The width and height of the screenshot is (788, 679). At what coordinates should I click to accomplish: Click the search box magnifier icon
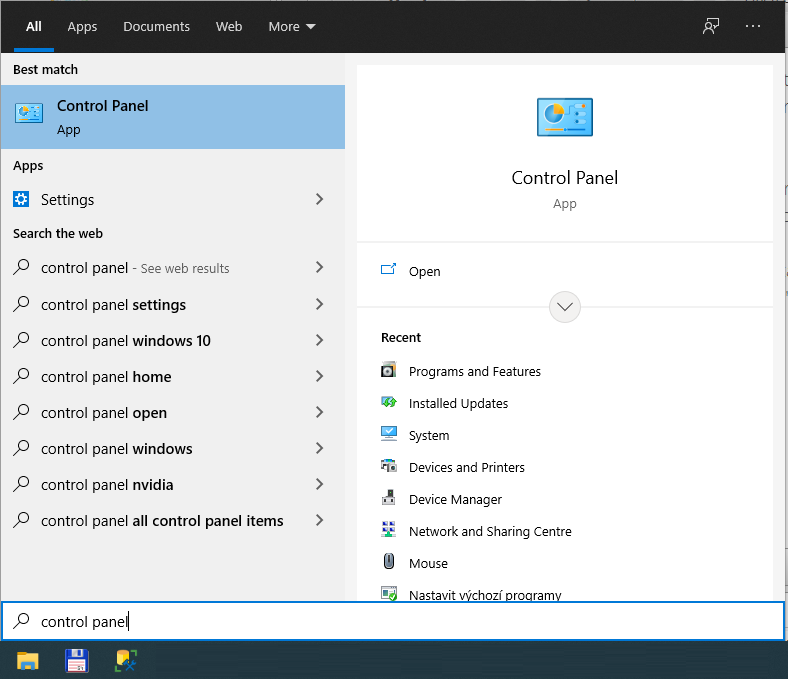[21, 621]
